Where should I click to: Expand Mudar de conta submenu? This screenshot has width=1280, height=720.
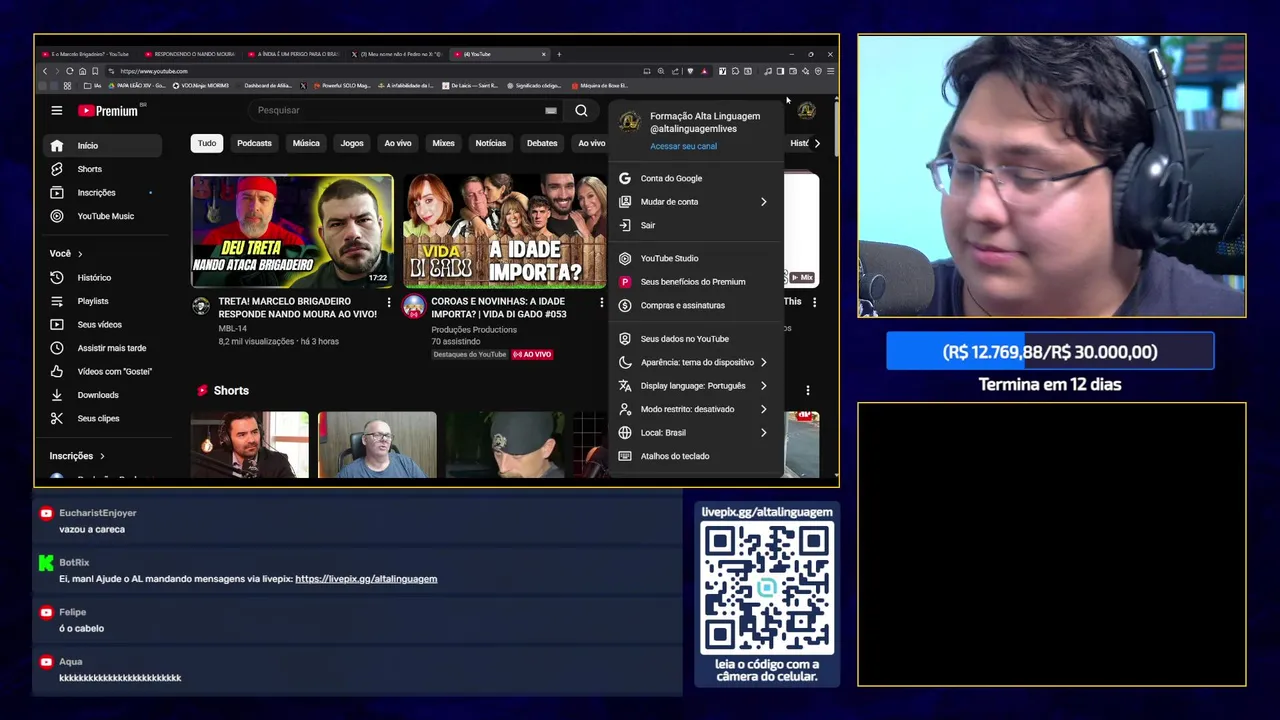[x=695, y=202]
